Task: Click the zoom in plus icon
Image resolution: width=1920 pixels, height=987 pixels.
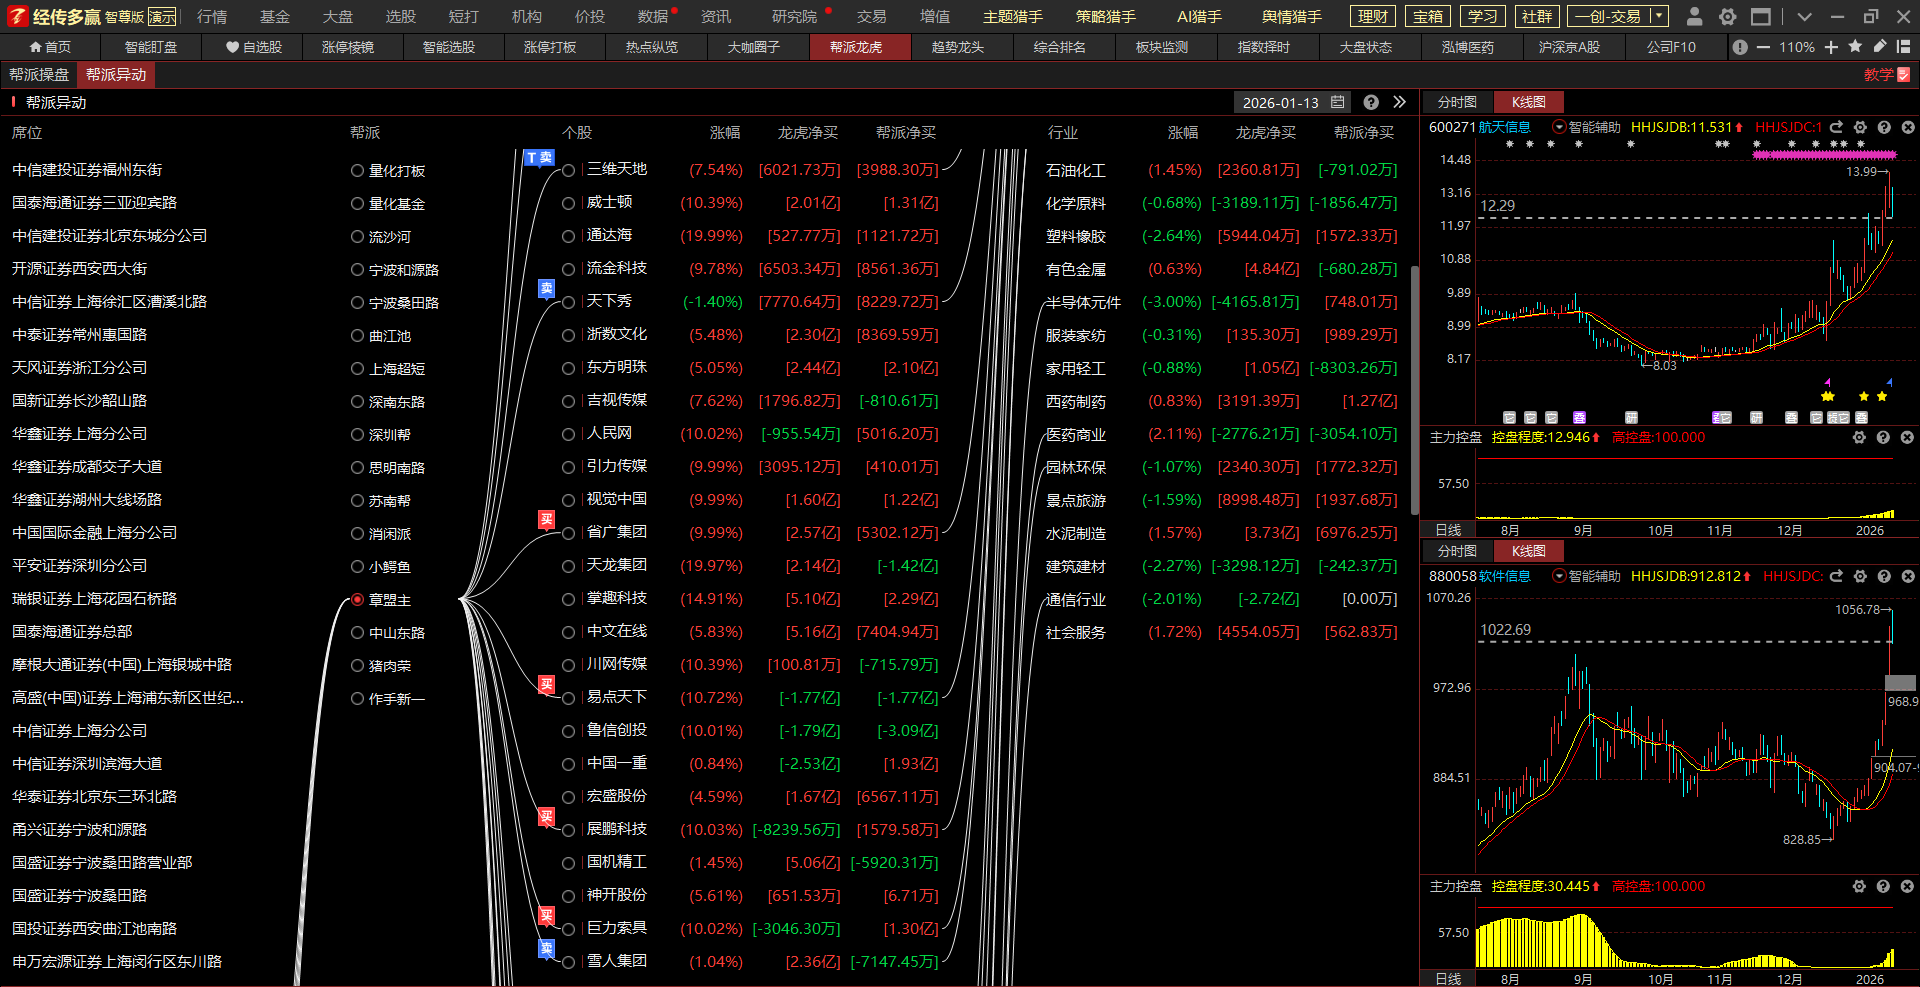Action: [1831, 47]
